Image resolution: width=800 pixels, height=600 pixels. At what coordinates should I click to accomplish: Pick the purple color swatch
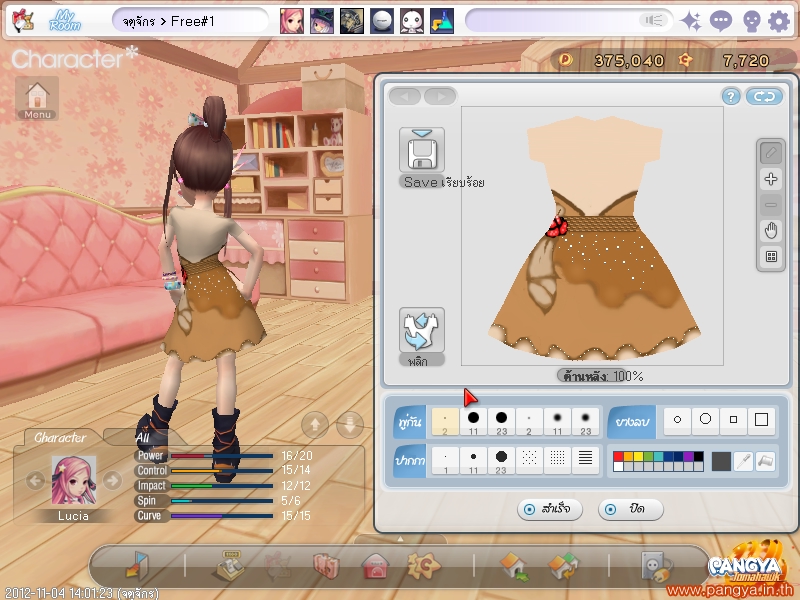pyautogui.click(x=688, y=457)
